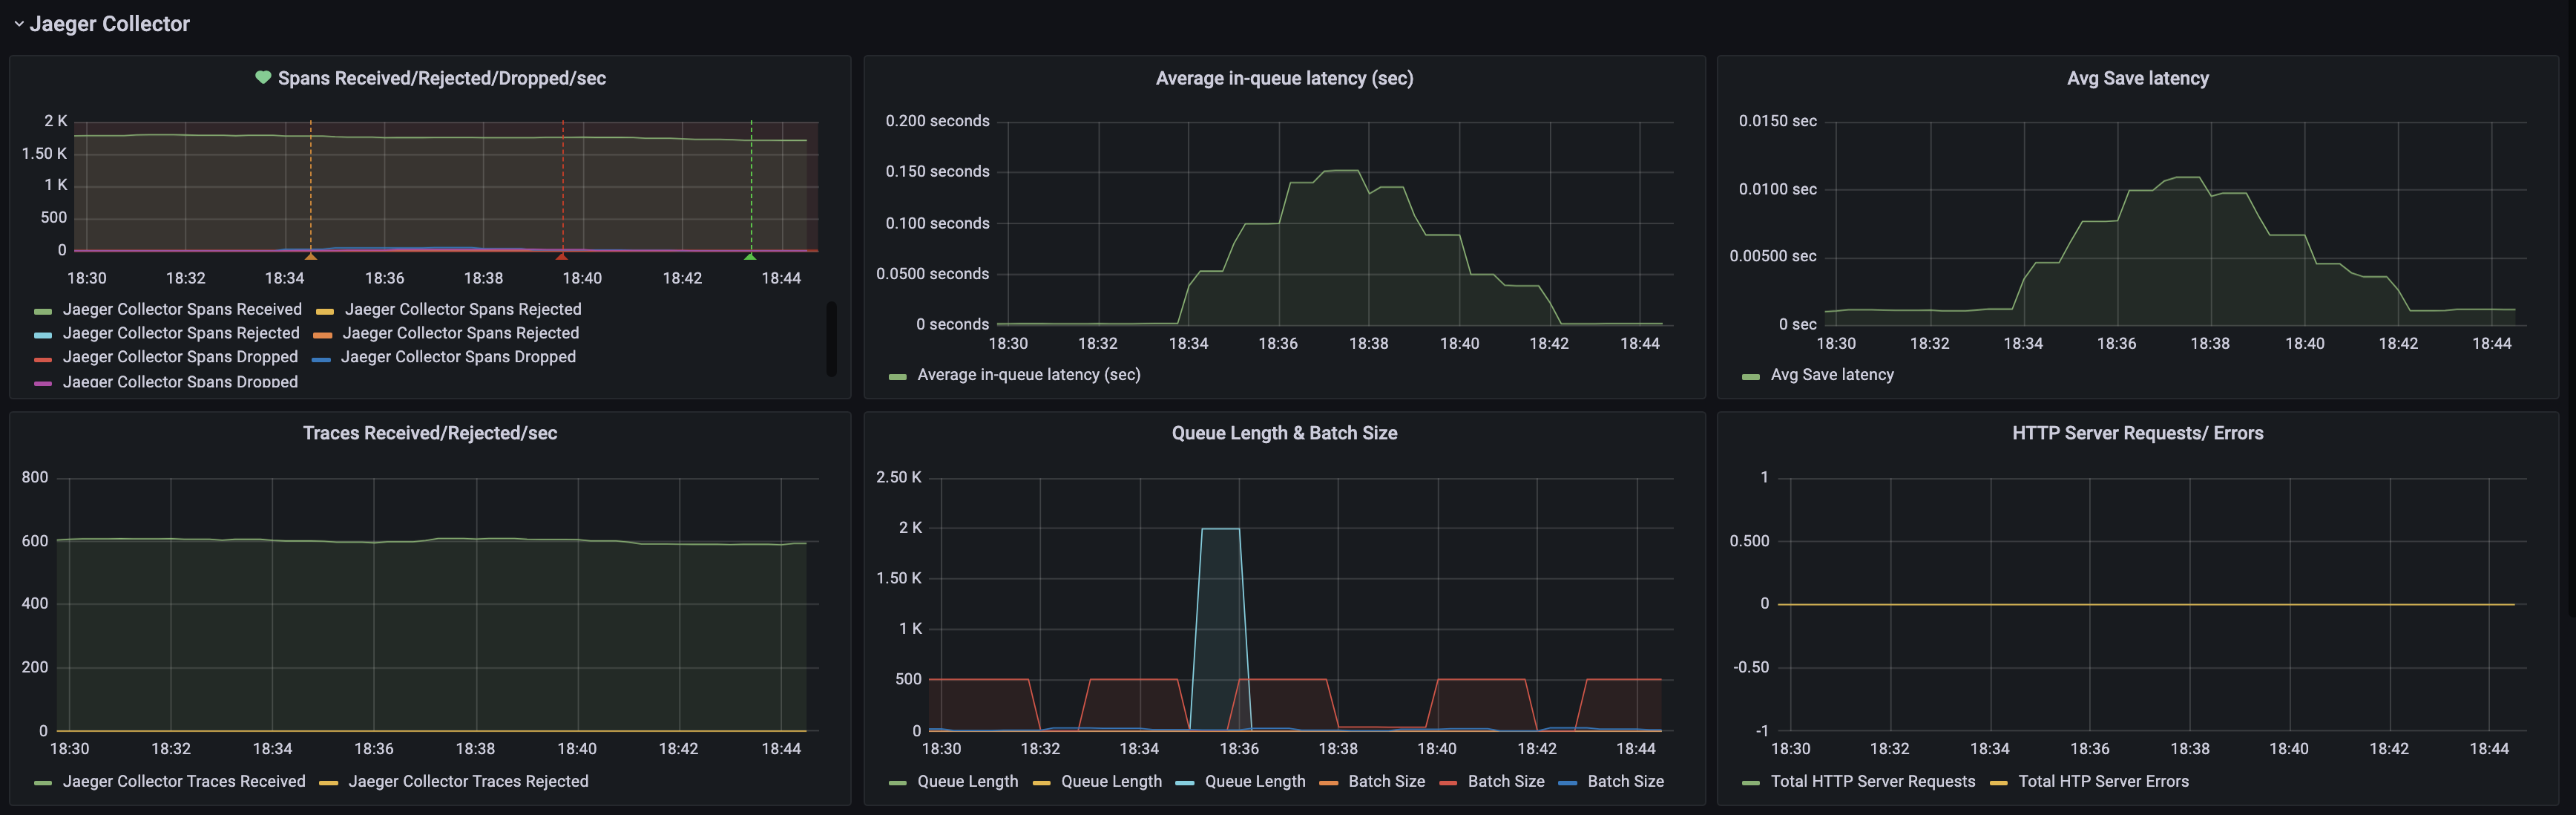The image size is (2576, 815).
Task: Open Avg Save latency panel title menu
Action: tap(2137, 78)
